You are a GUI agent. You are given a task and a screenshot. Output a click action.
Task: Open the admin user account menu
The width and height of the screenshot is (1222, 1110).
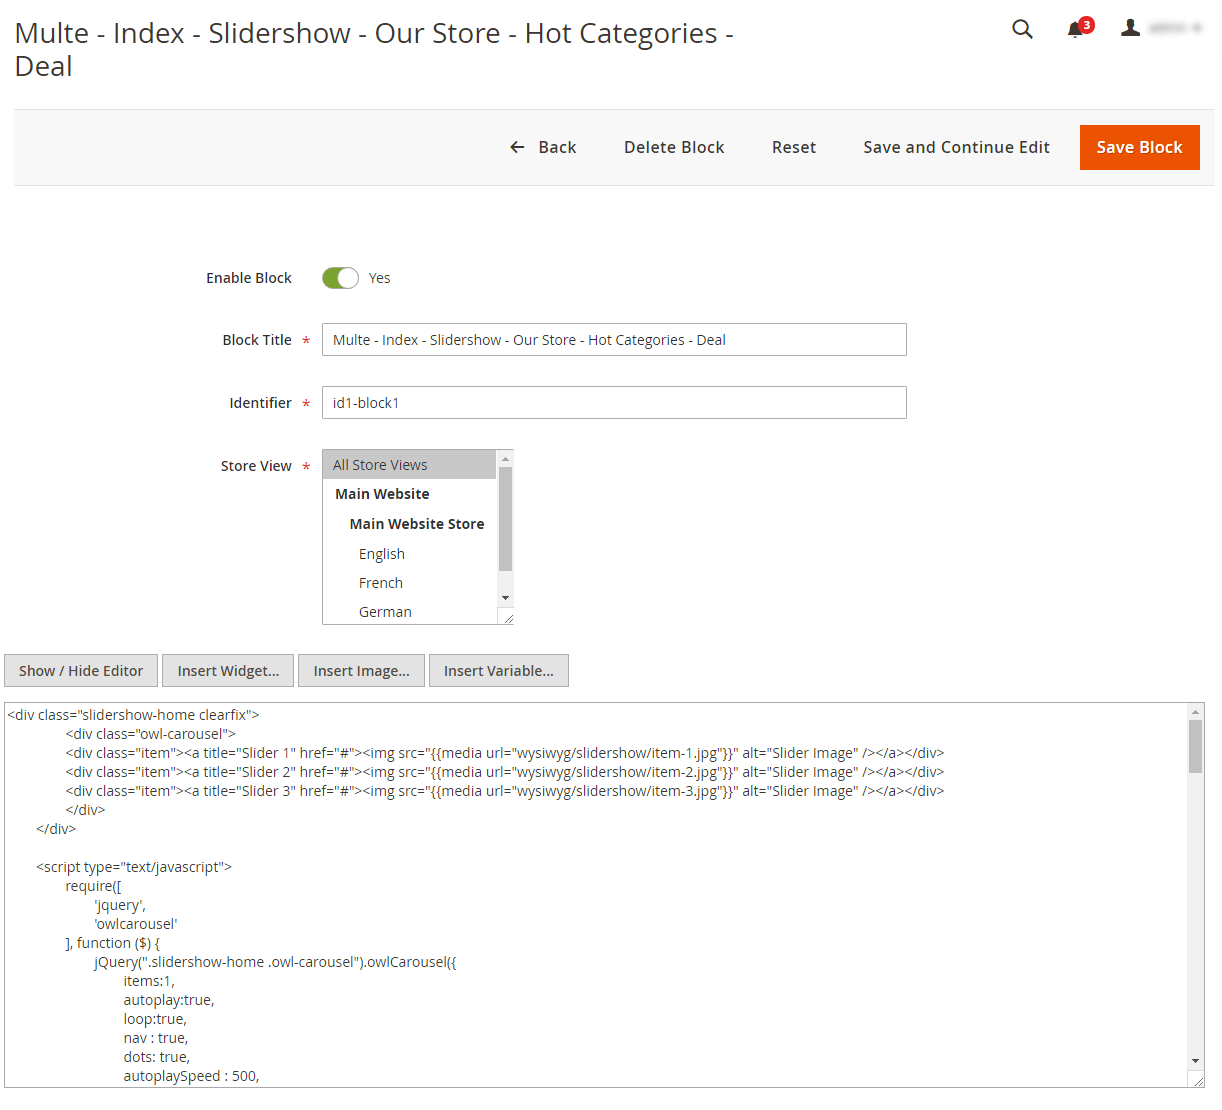(x=1160, y=28)
